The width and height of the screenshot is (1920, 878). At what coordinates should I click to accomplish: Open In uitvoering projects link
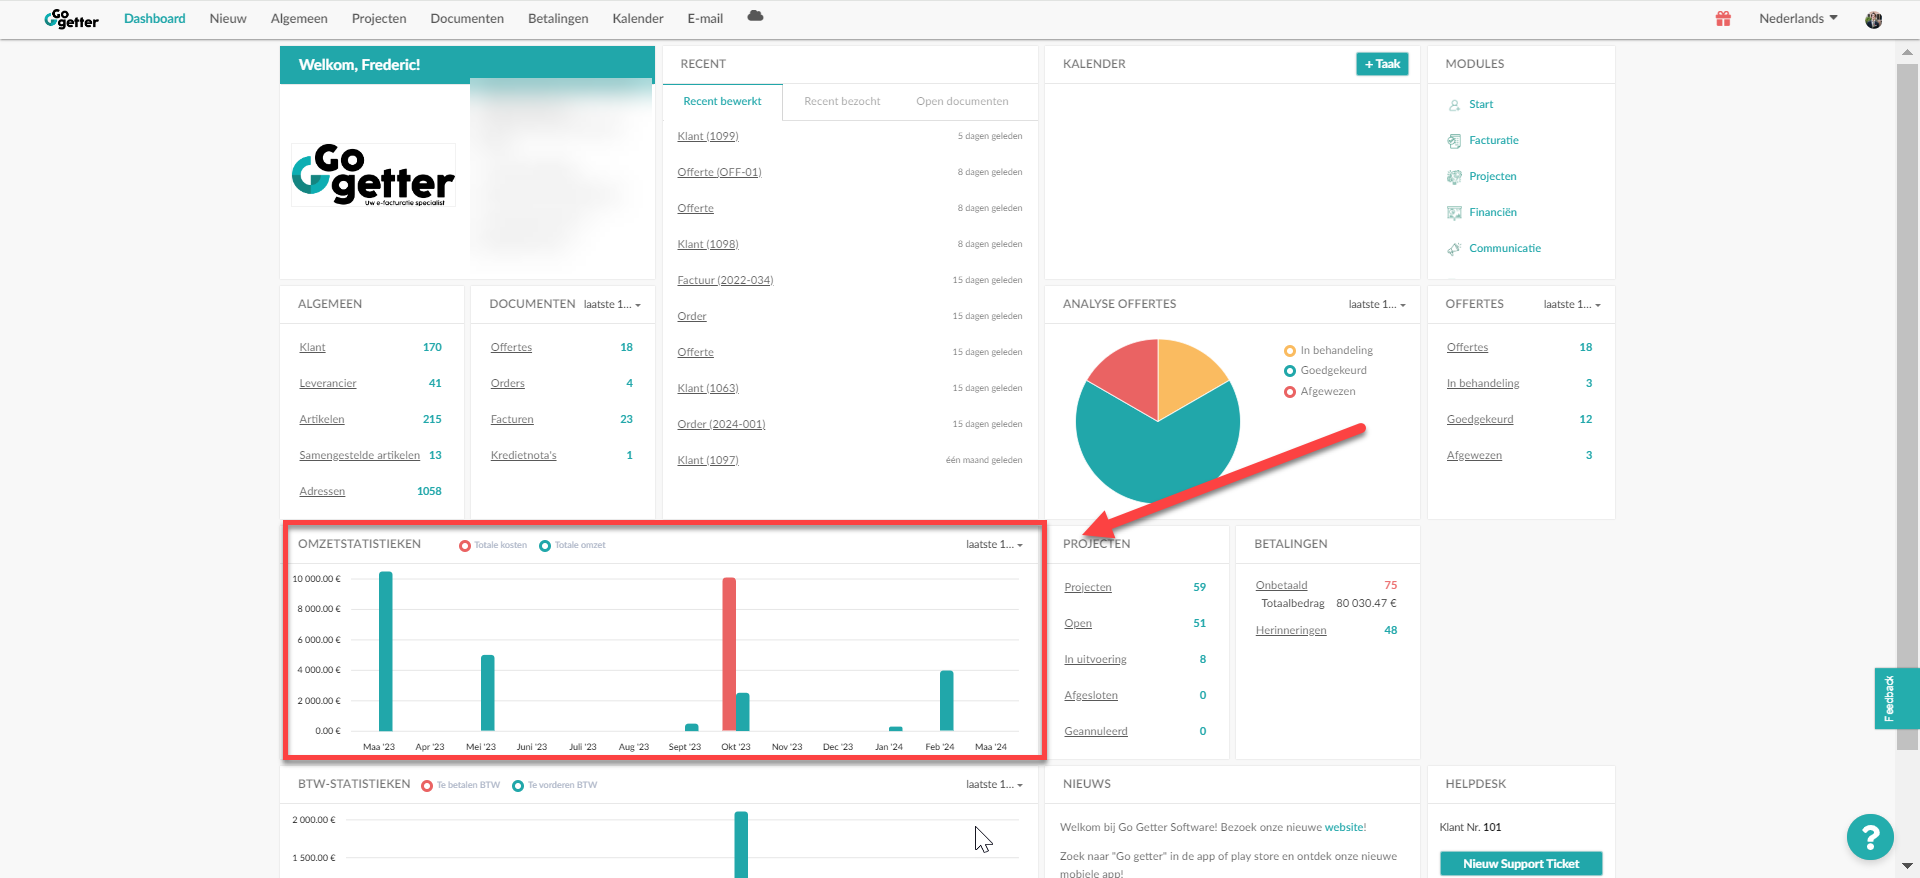1095,659
